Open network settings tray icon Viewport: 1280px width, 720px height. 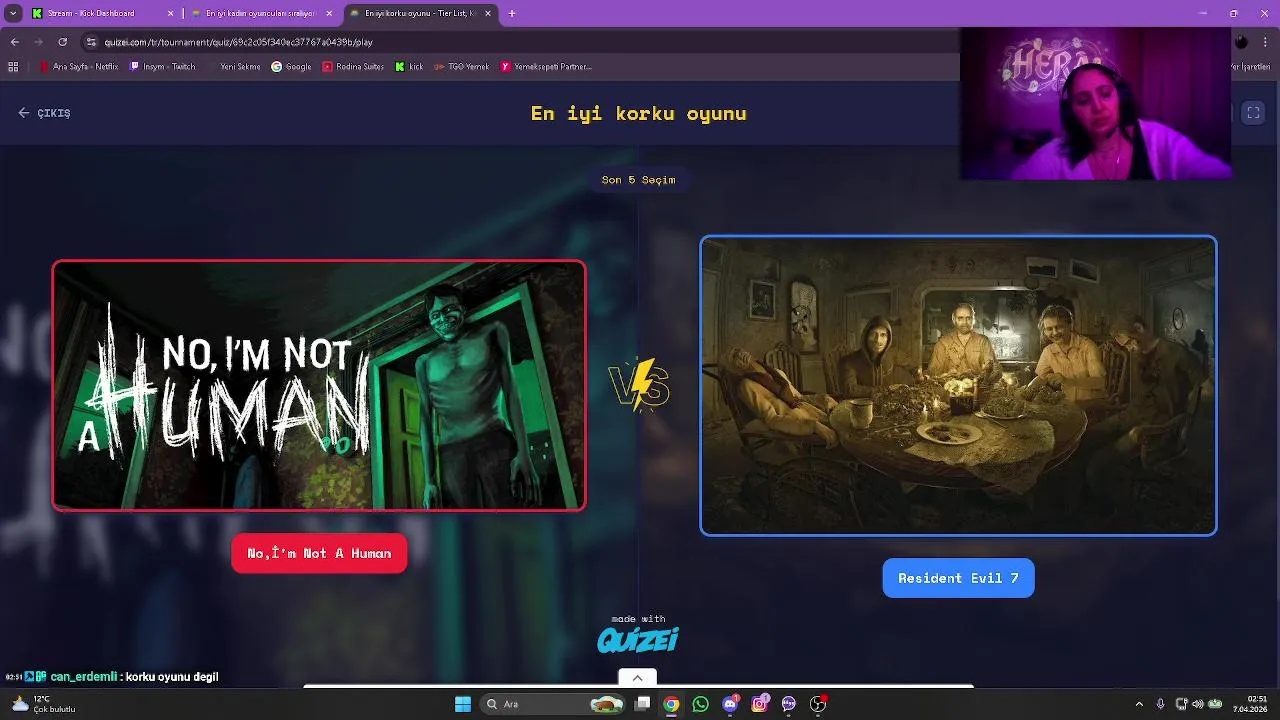1182,704
